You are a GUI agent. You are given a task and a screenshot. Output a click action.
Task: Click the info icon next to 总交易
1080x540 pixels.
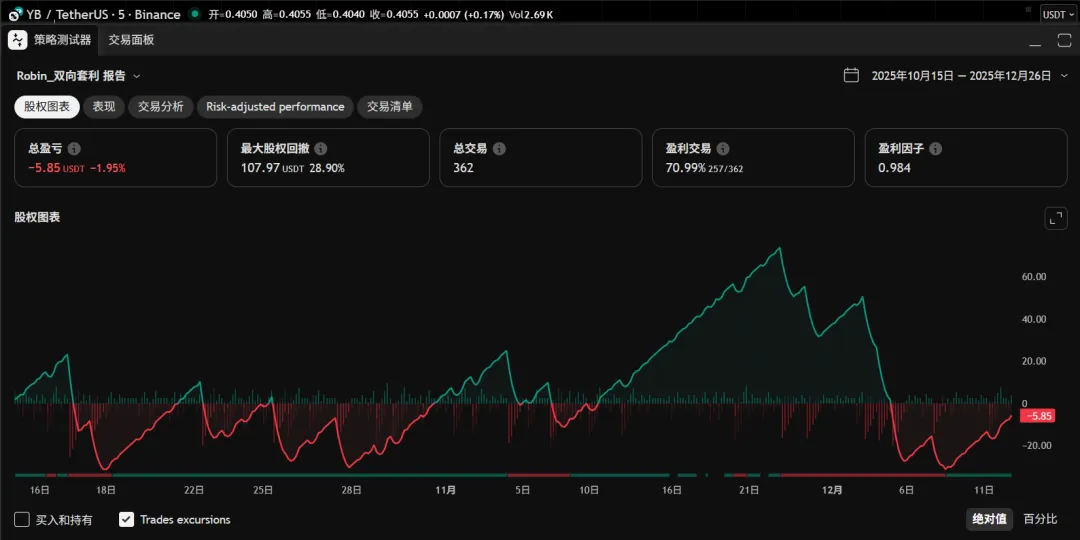coord(499,148)
